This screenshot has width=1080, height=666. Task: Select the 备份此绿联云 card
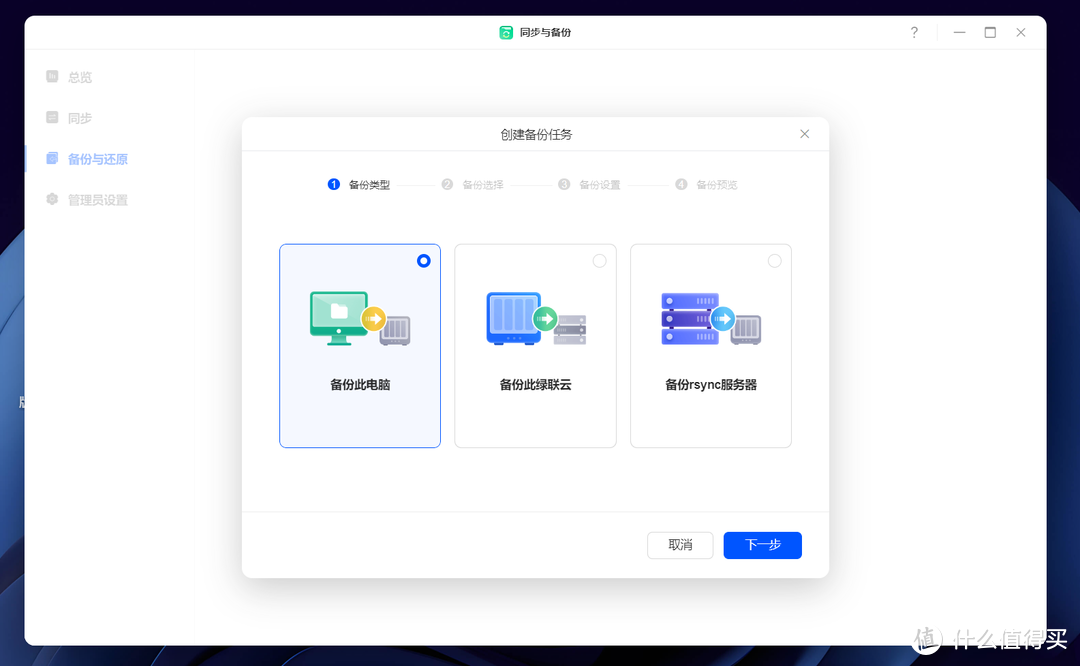tap(535, 345)
